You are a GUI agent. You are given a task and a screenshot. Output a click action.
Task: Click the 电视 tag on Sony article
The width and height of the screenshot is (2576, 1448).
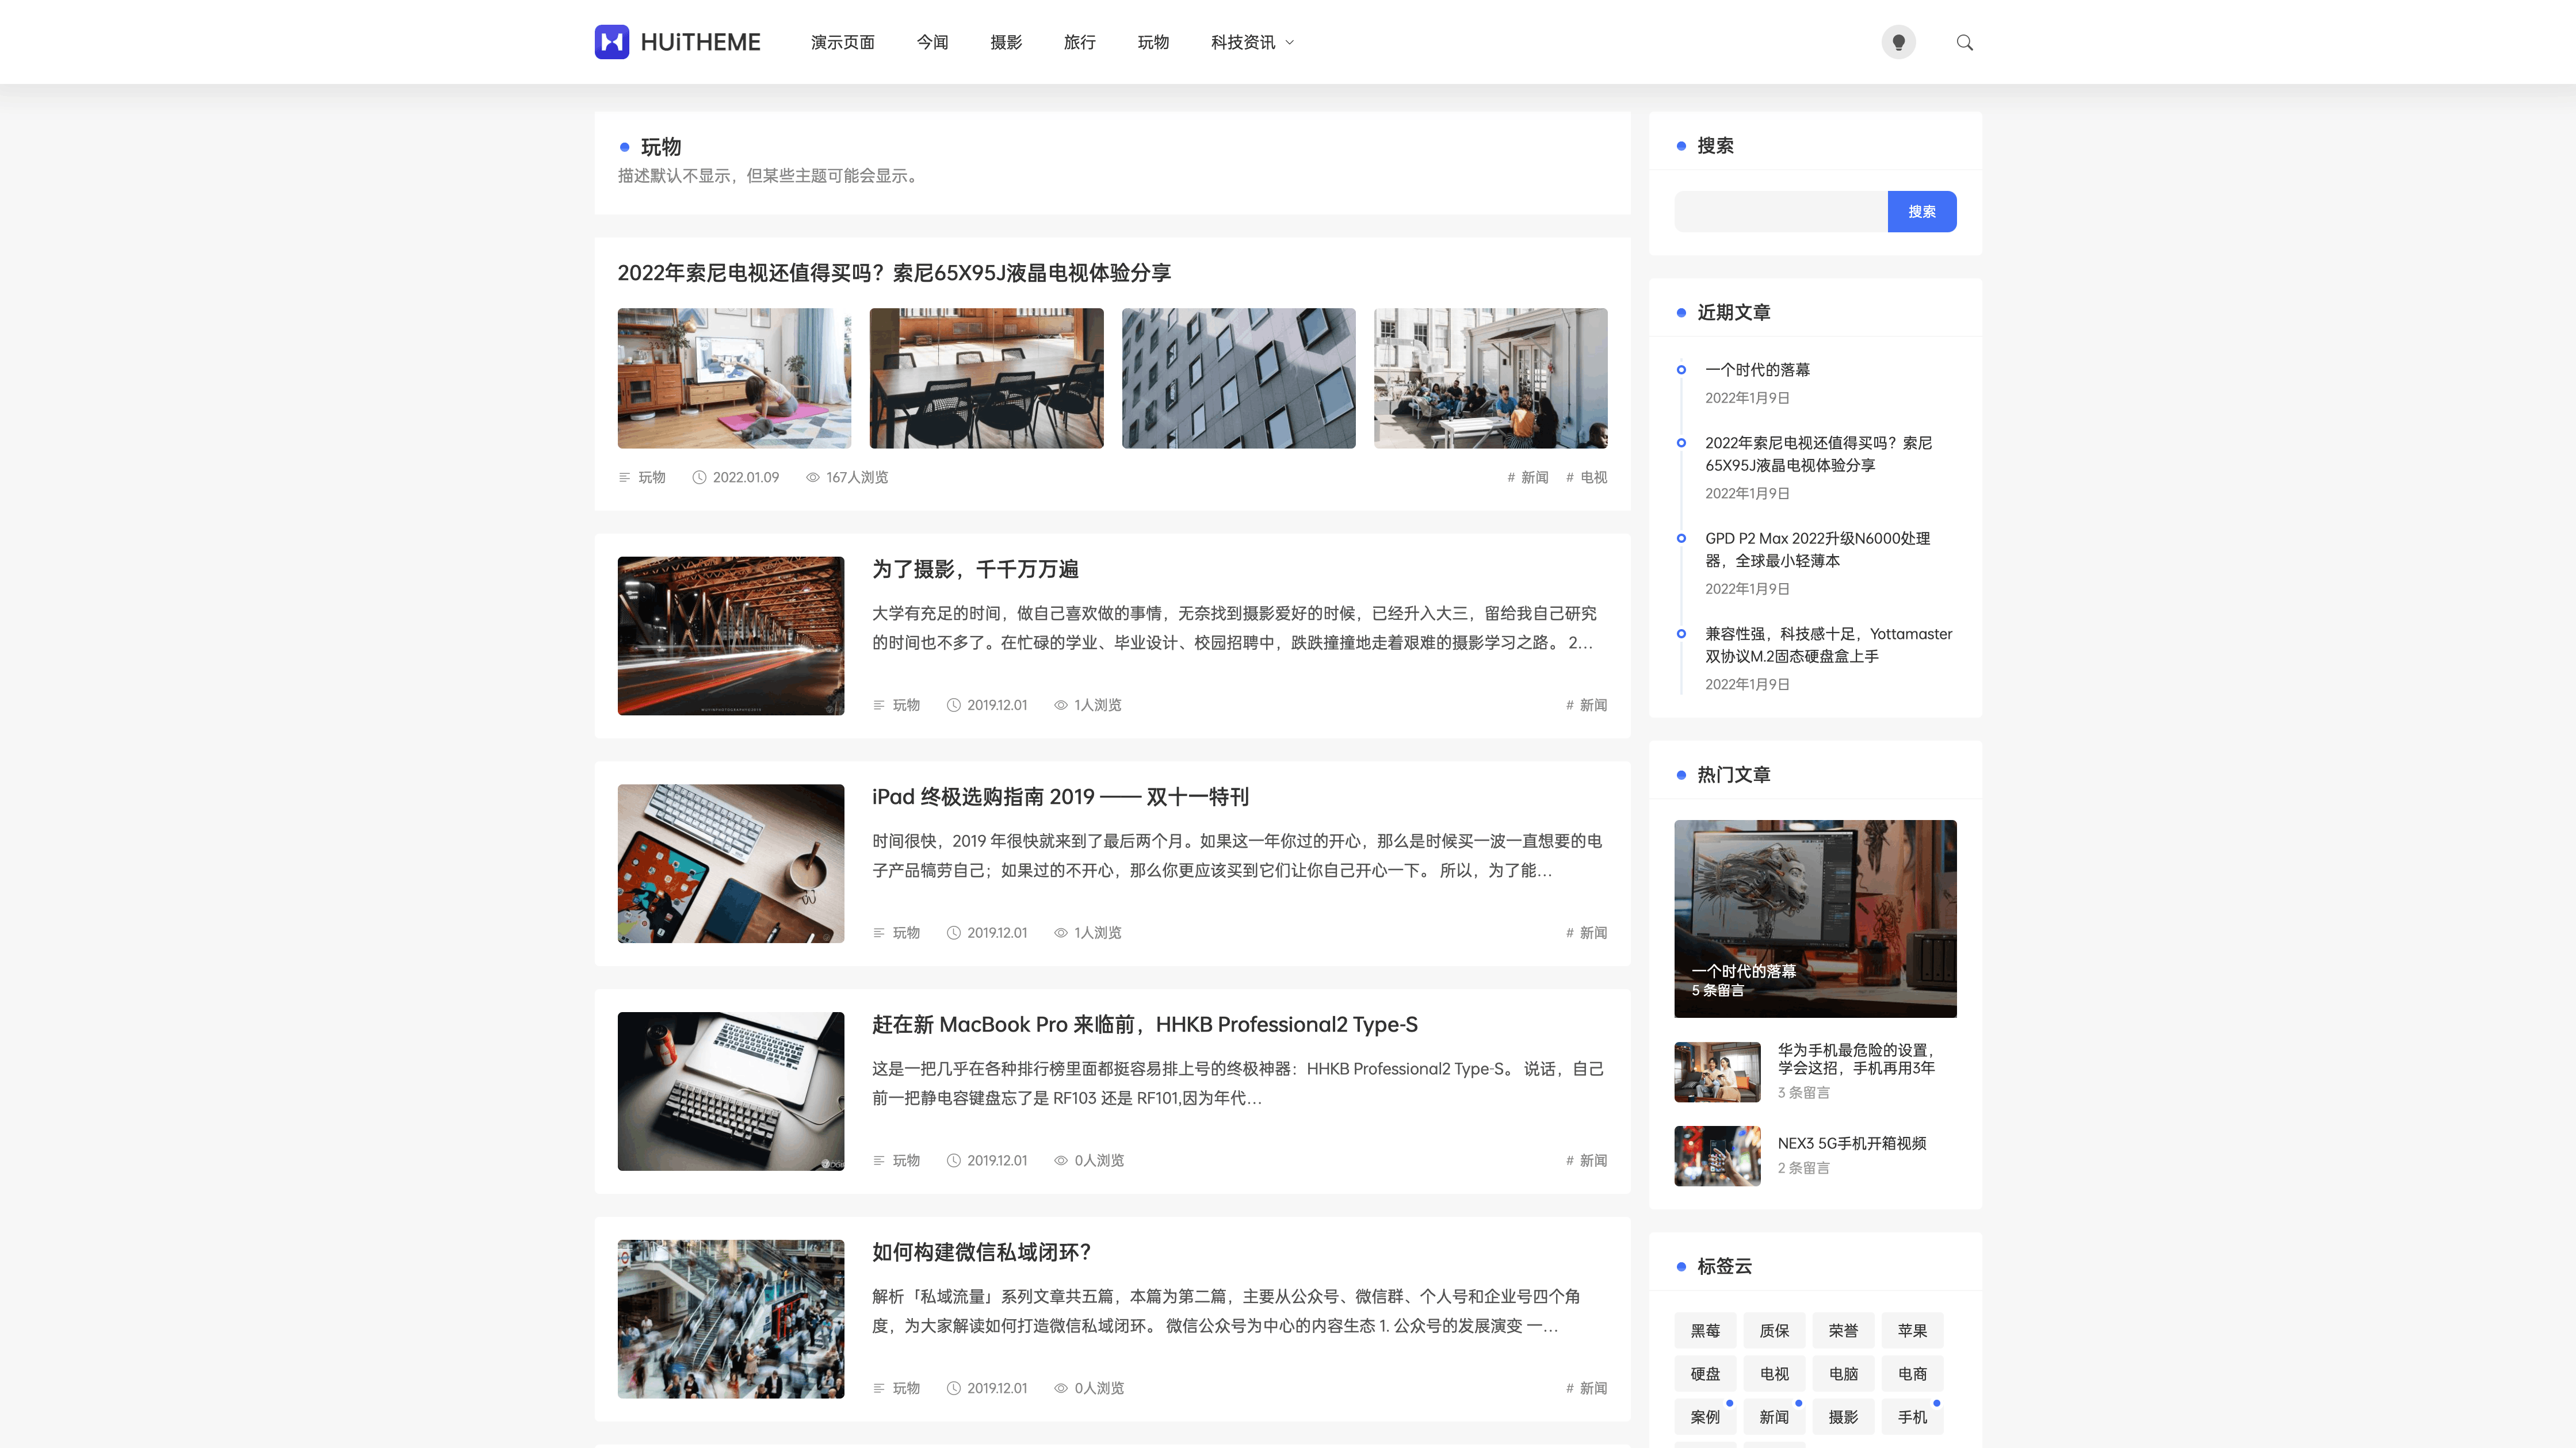[x=1586, y=477]
